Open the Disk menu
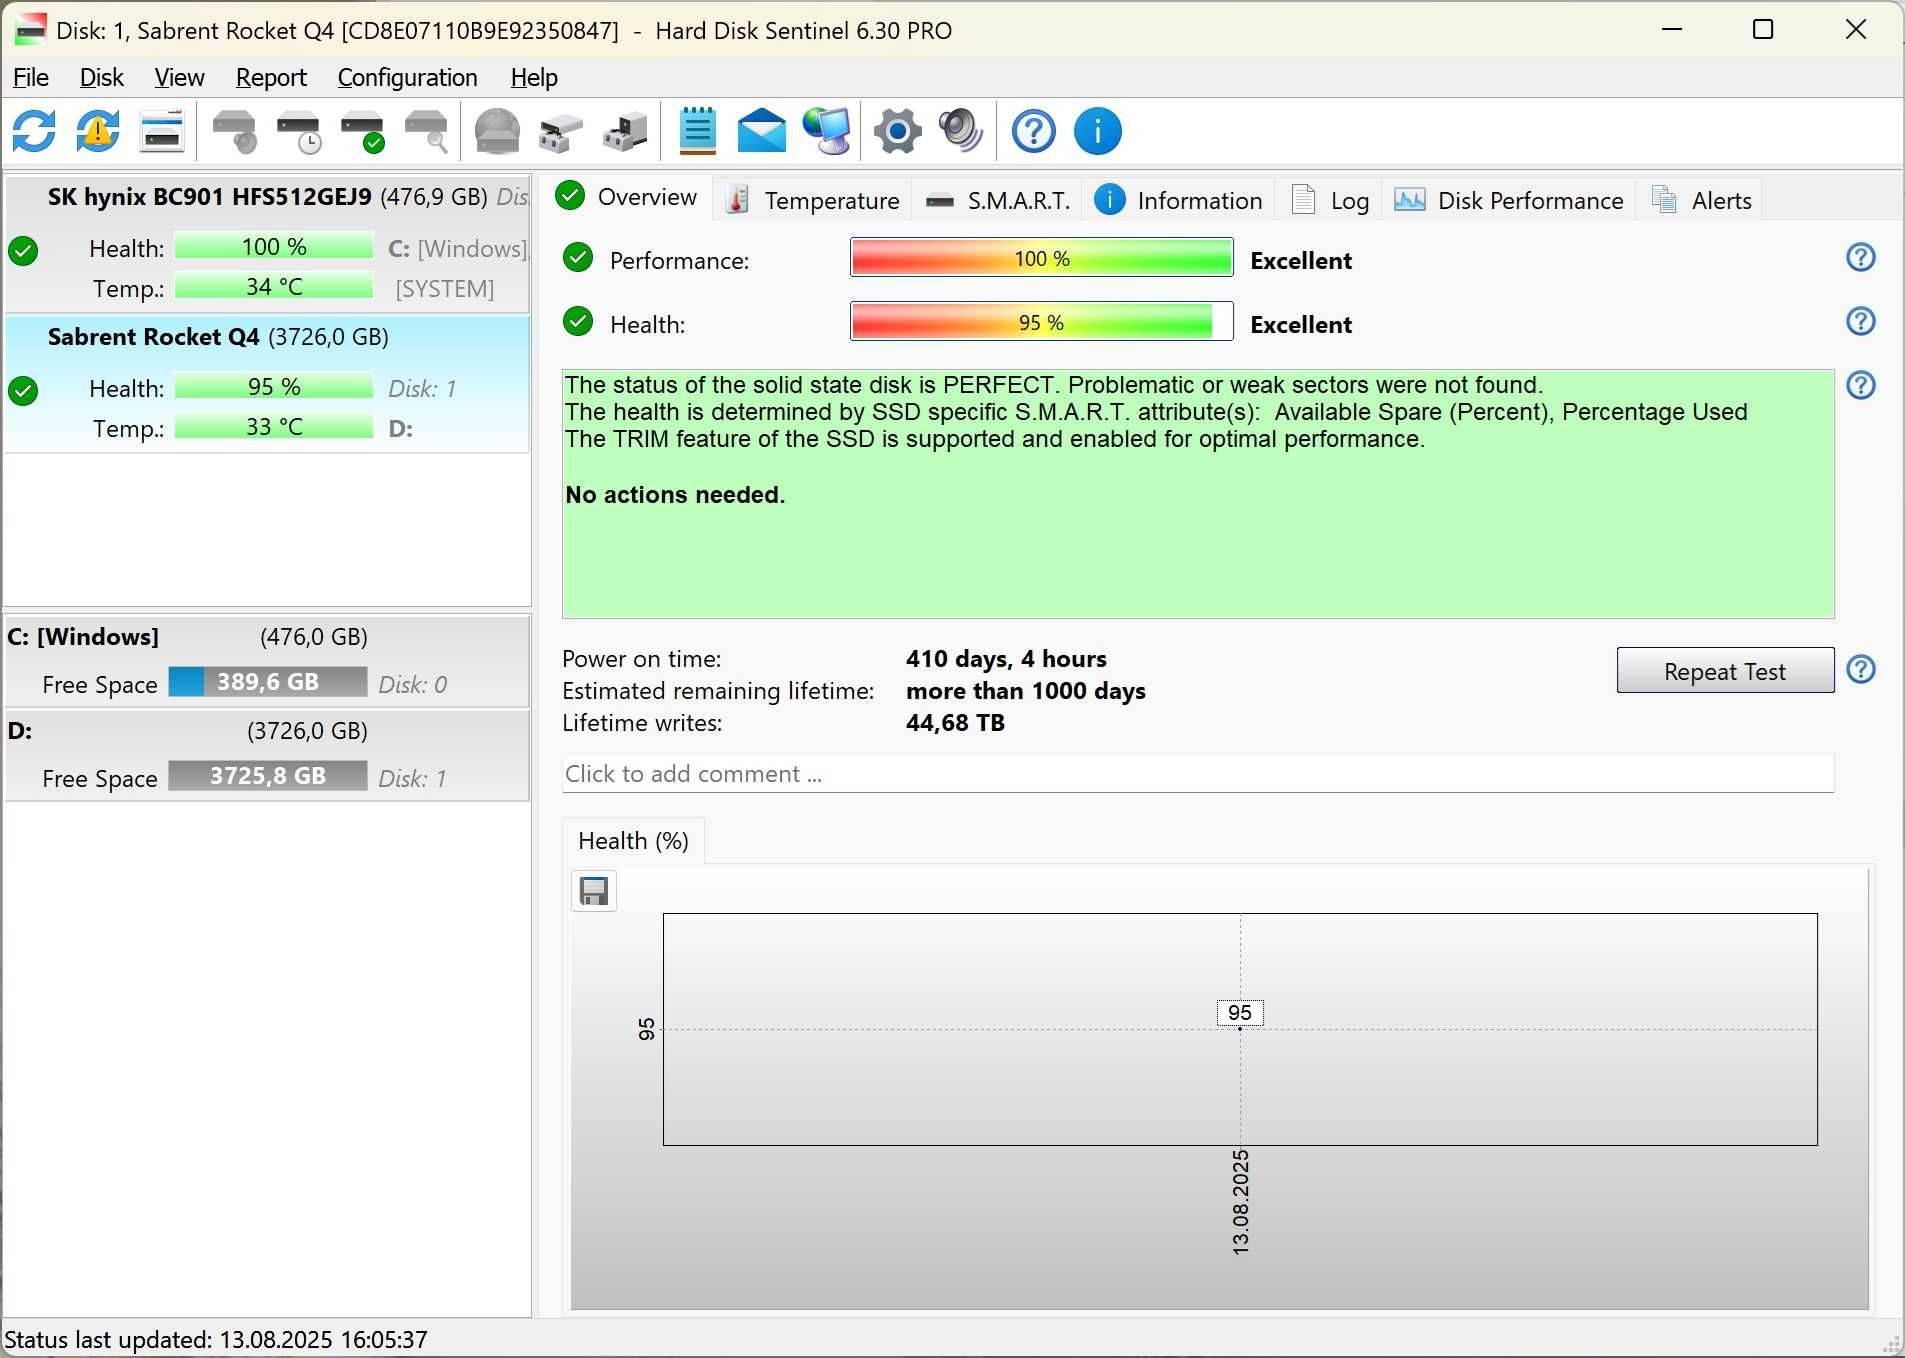This screenshot has width=1905, height=1358. point(101,77)
